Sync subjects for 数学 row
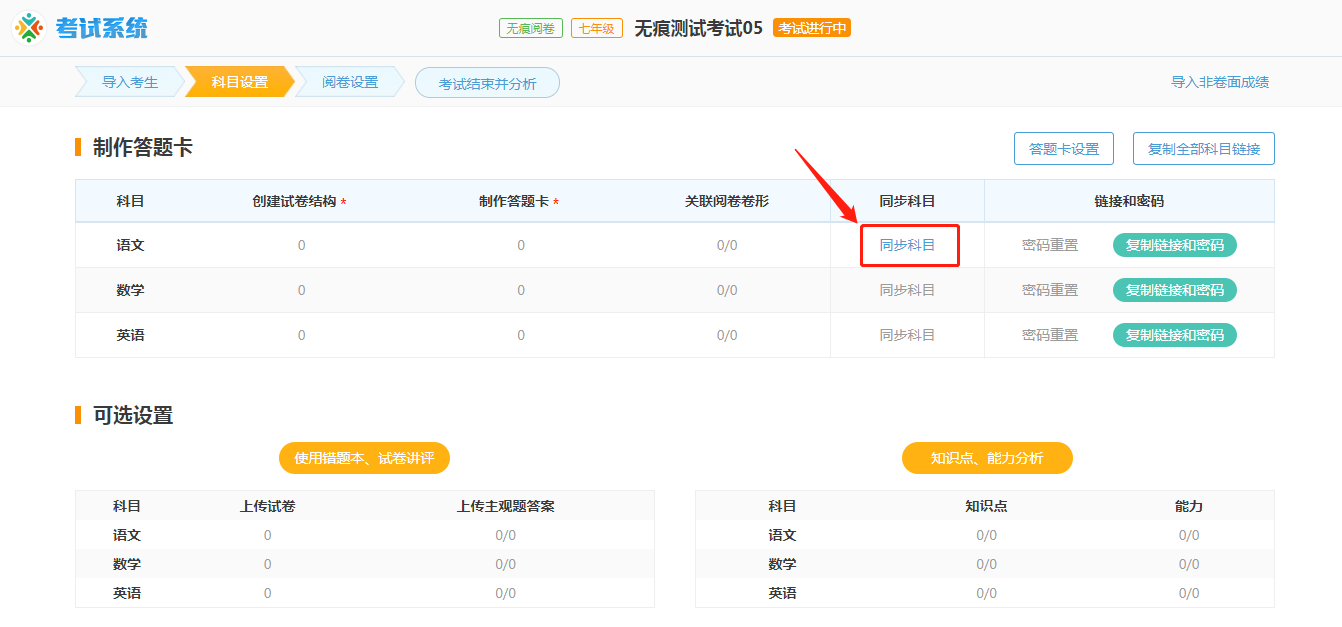 908,289
